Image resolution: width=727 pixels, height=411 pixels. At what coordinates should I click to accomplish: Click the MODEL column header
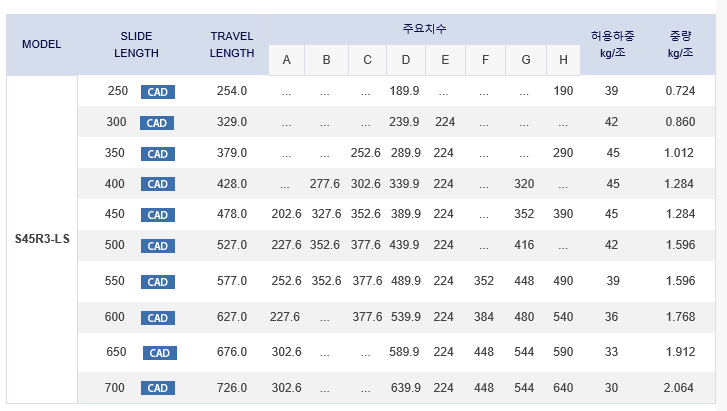(41, 44)
